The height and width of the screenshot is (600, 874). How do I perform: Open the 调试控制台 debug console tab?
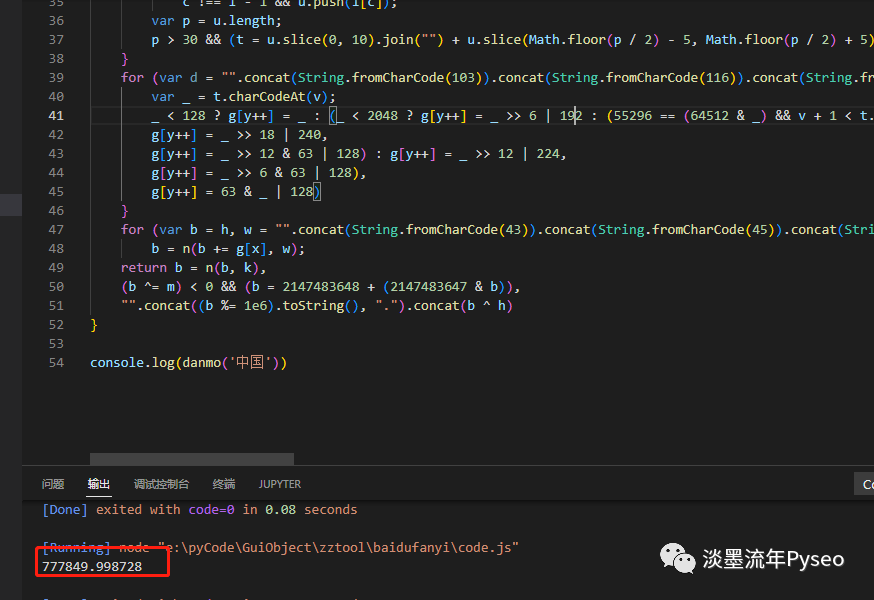[x=161, y=484]
